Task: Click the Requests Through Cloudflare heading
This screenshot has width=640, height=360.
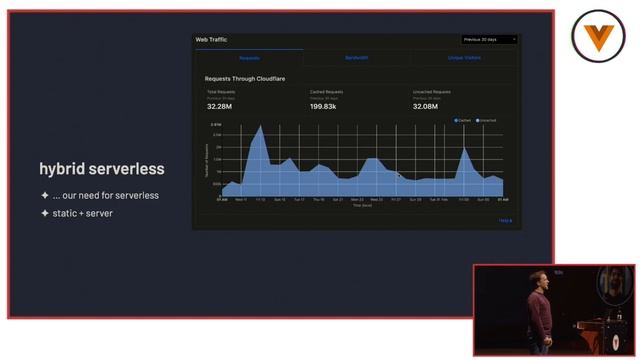Action: click(245, 79)
